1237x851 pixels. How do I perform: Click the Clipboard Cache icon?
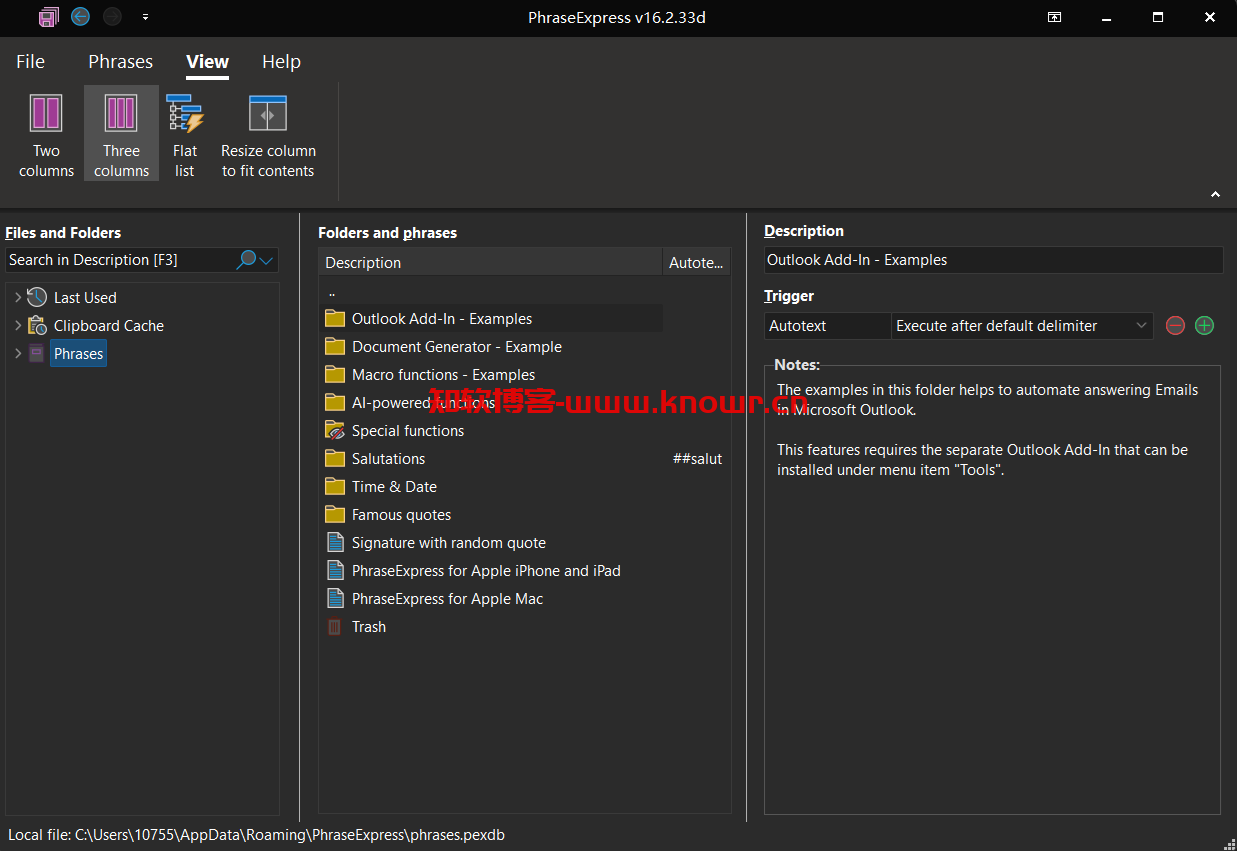point(37,325)
